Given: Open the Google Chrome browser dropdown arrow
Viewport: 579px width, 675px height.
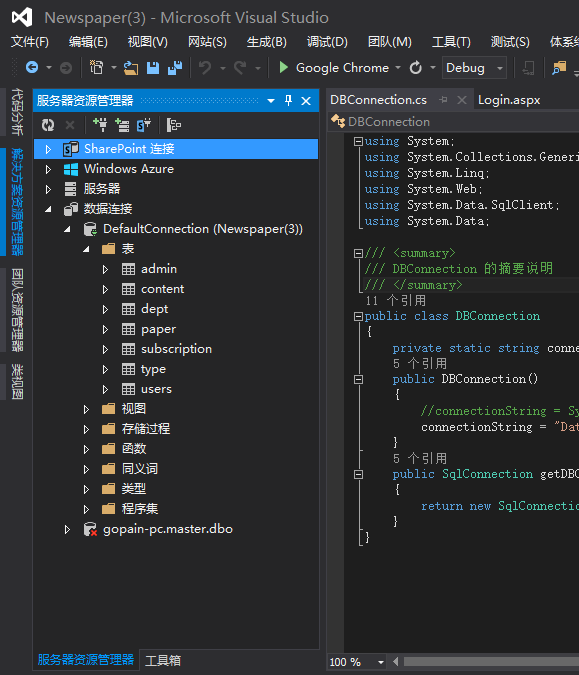Looking at the screenshot, I should click(x=398, y=68).
